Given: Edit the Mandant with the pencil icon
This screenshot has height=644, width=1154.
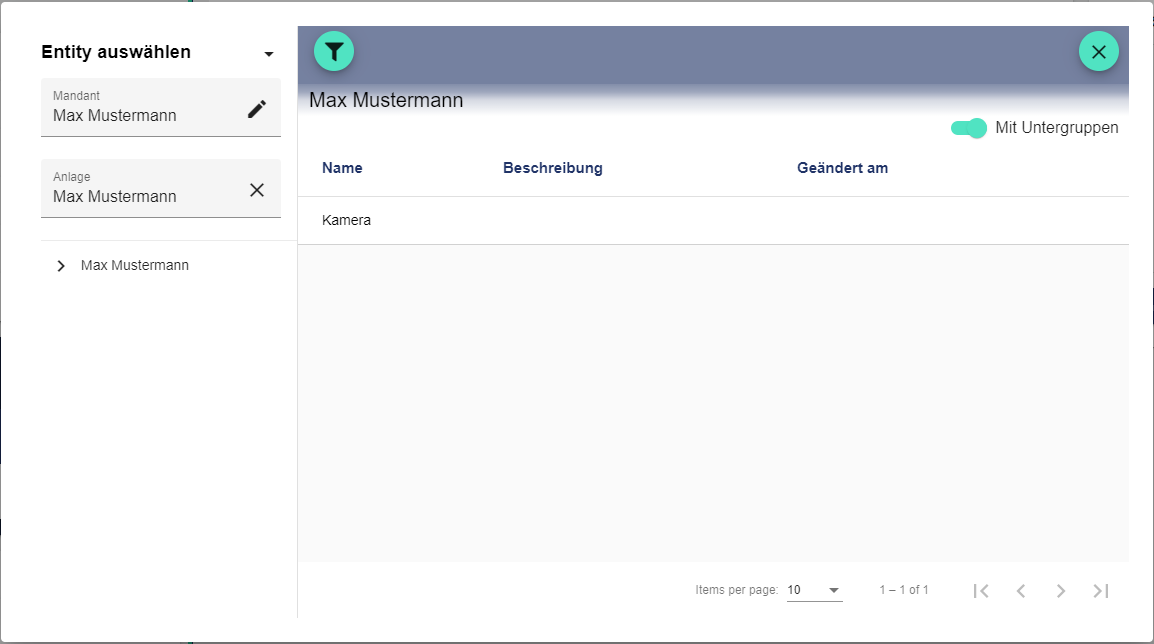Looking at the screenshot, I should coord(257,109).
